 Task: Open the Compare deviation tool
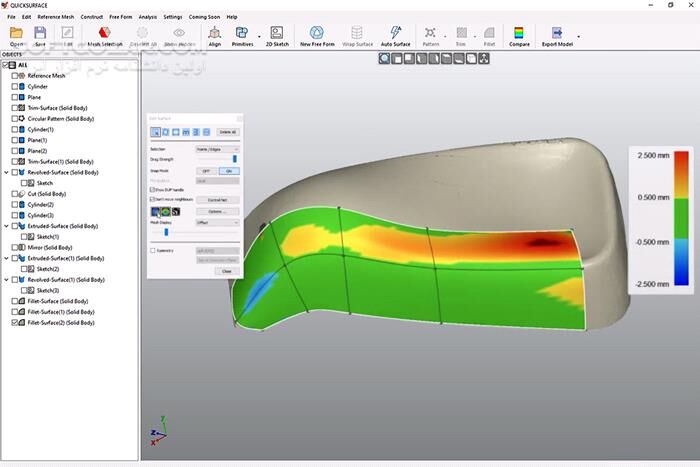tap(519, 35)
